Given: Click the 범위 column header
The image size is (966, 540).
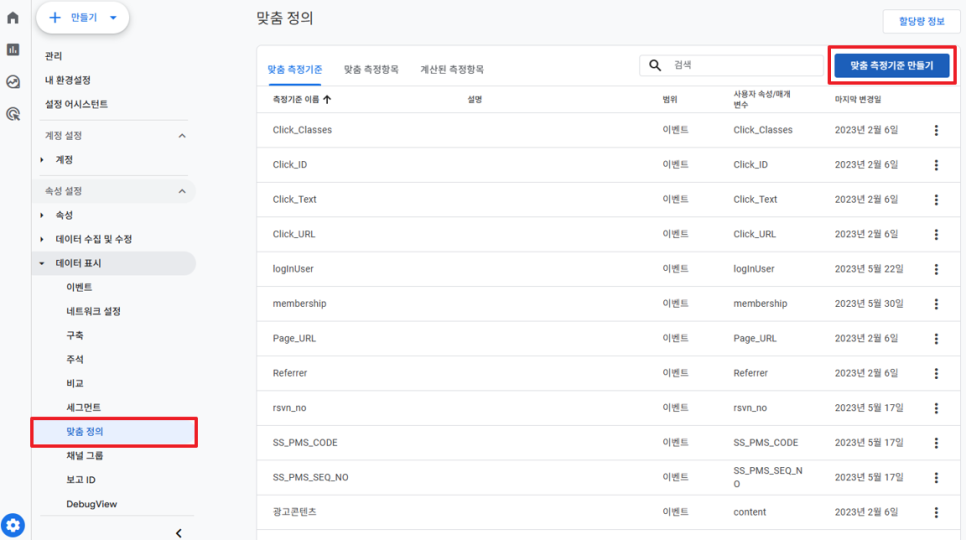Looking at the screenshot, I should click(x=670, y=99).
